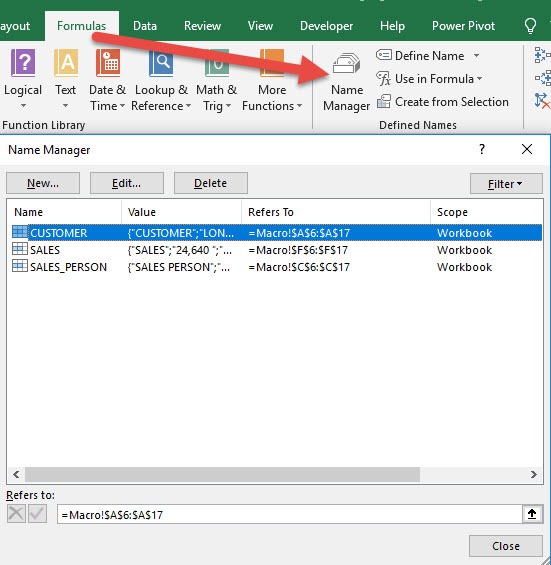Click the Name Manager ribbon icon
Image resolution: width=551 pixels, height=565 pixels.
[346, 63]
